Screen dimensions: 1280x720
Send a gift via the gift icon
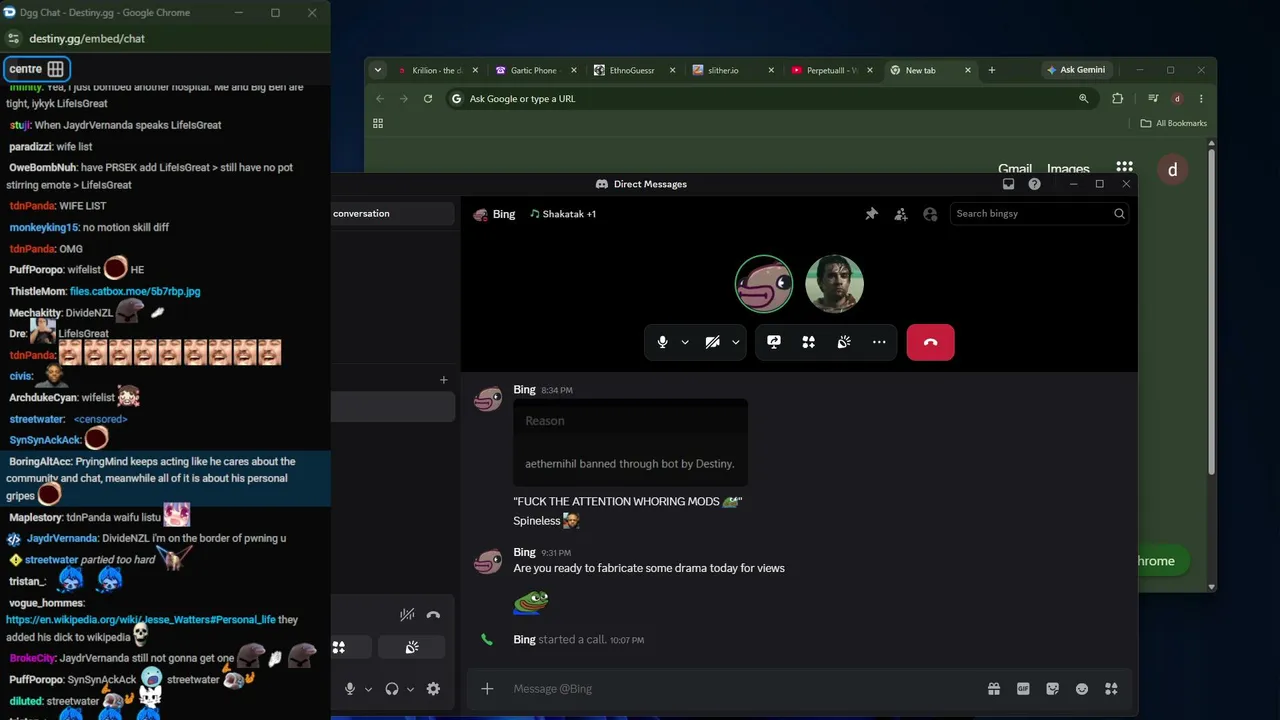click(x=993, y=688)
